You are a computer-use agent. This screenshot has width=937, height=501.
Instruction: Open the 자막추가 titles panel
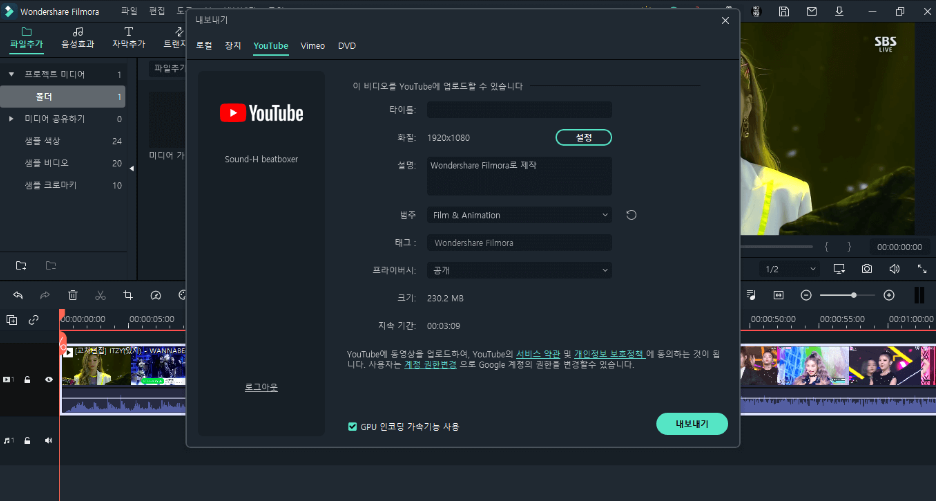click(x=128, y=37)
